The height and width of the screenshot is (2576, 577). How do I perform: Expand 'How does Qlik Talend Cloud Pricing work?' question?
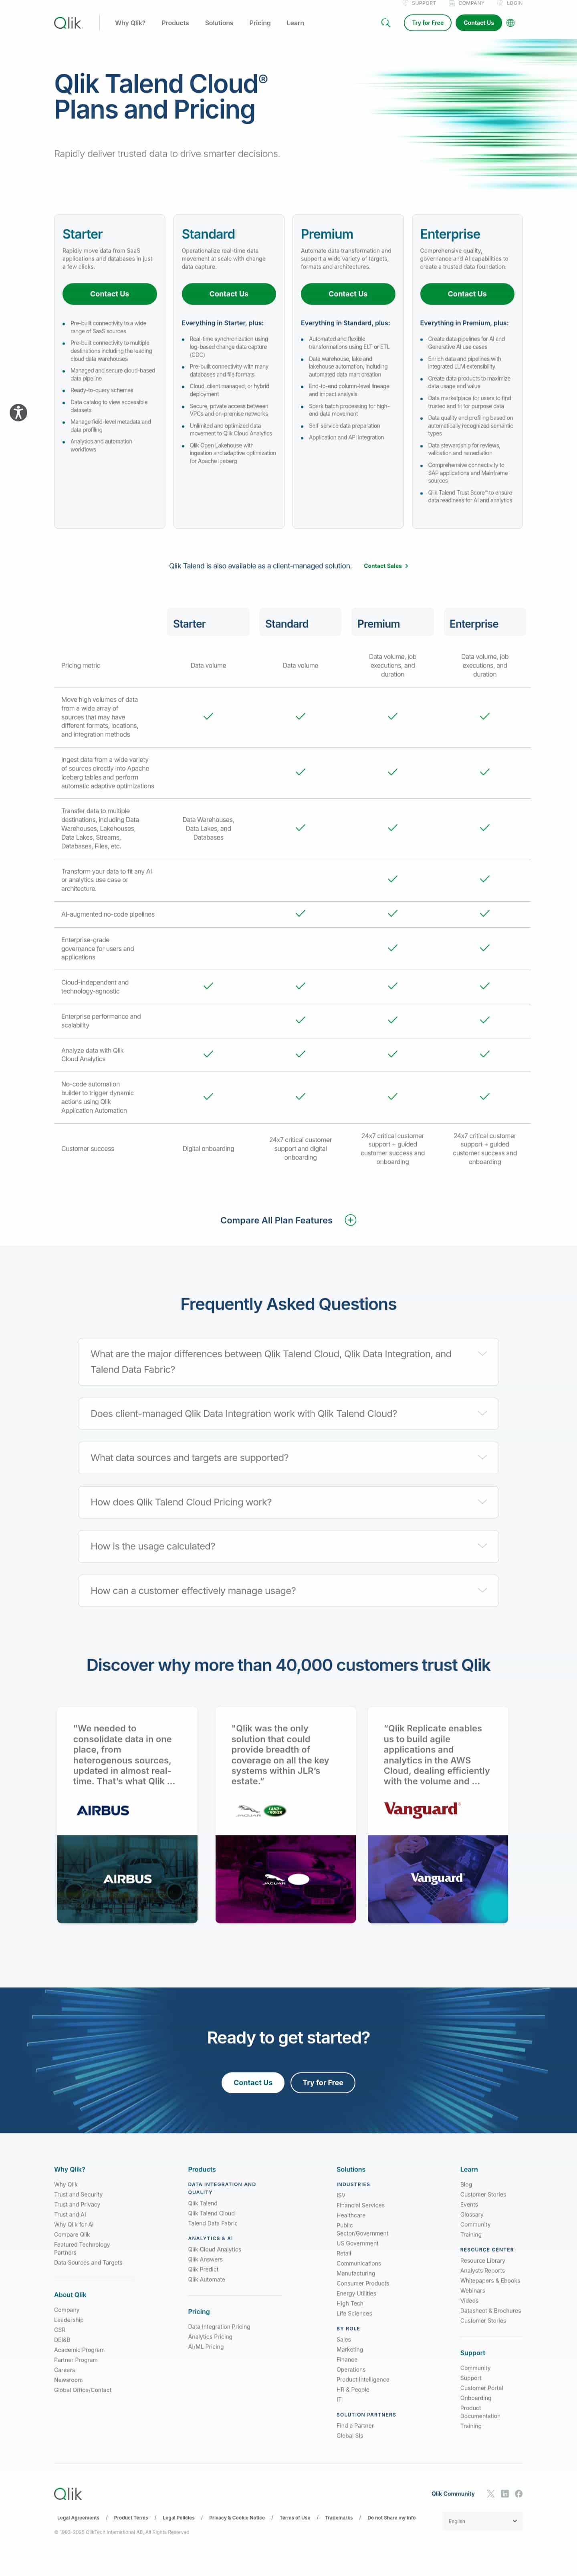coord(288,1502)
